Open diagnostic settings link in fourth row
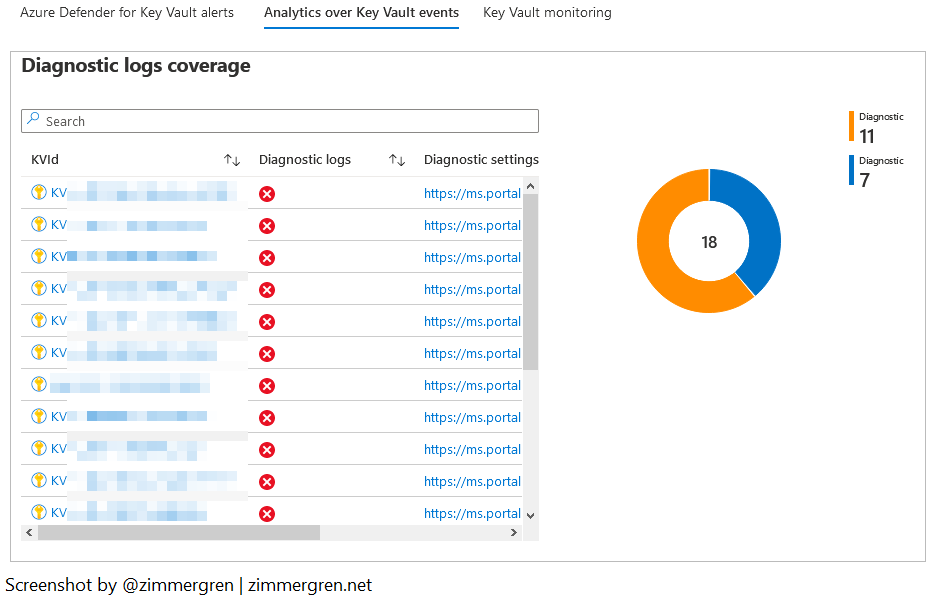The height and width of the screenshot is (601, 933). click(472, 290)
